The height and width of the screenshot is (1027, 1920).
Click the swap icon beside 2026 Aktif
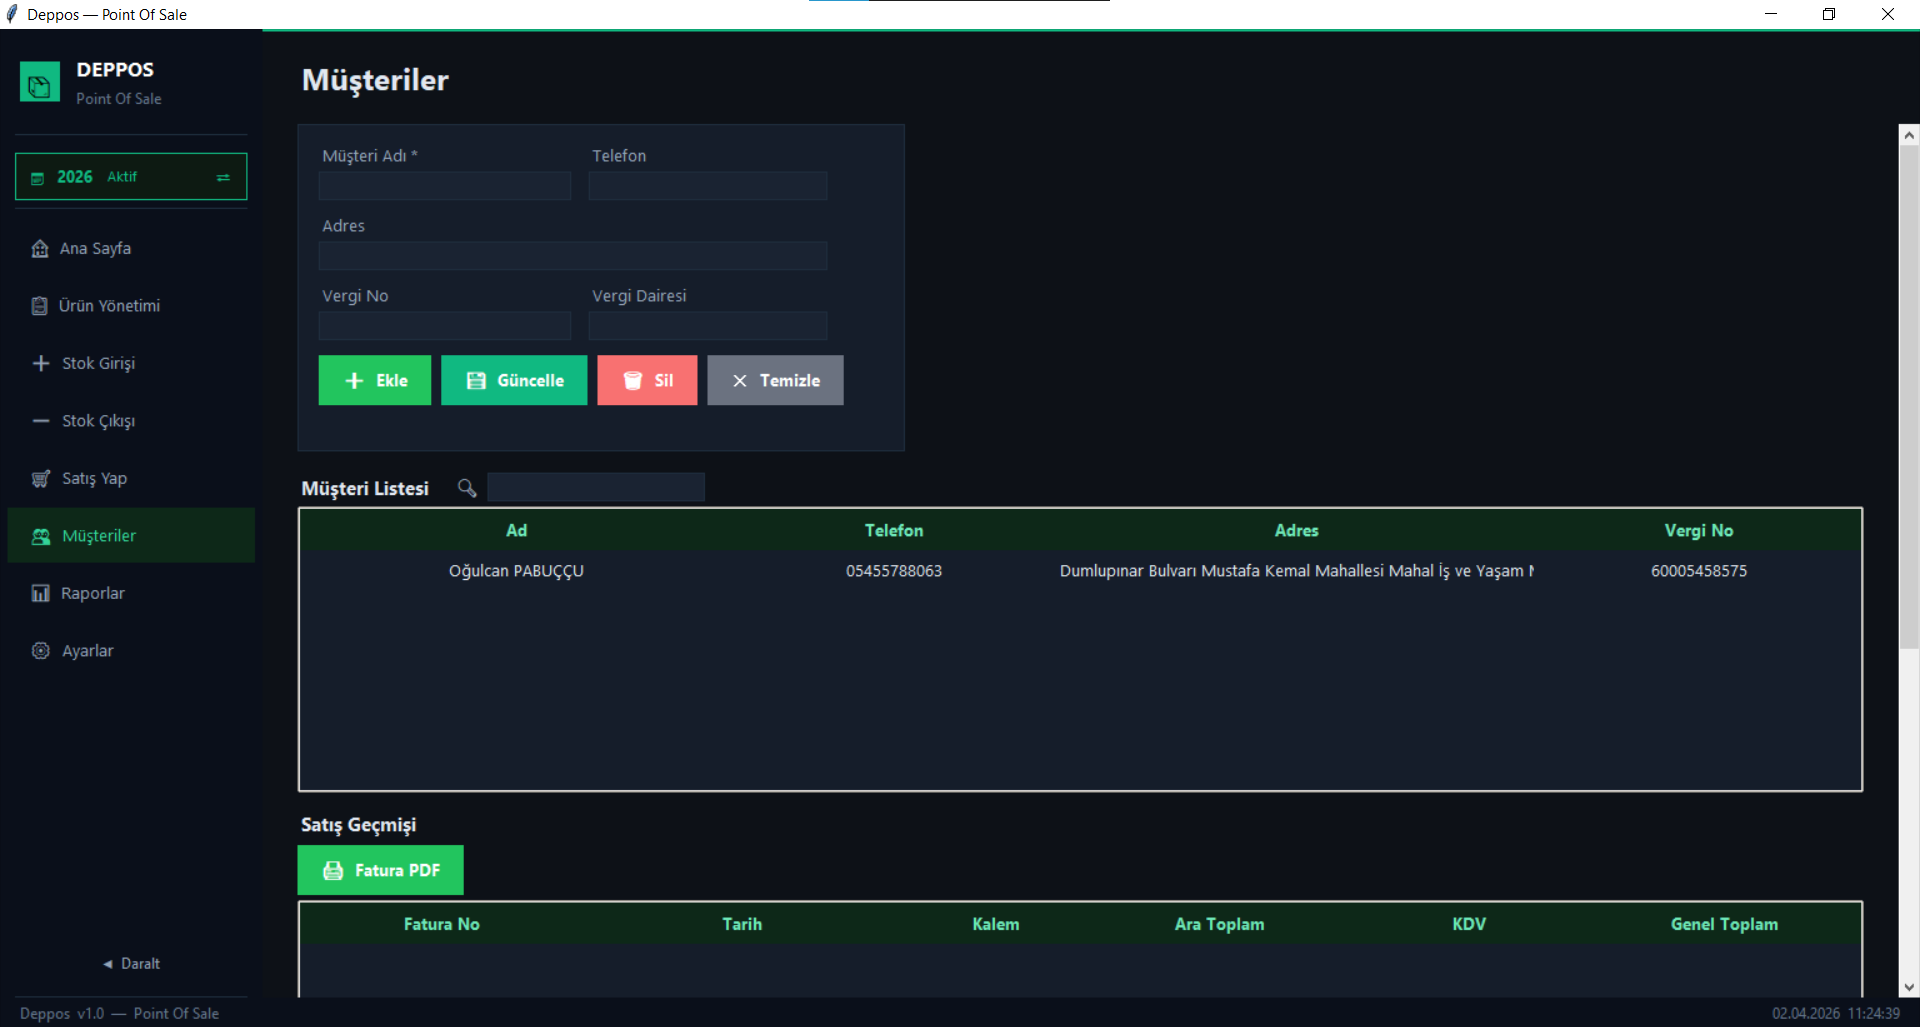click(x=223, y=177)
